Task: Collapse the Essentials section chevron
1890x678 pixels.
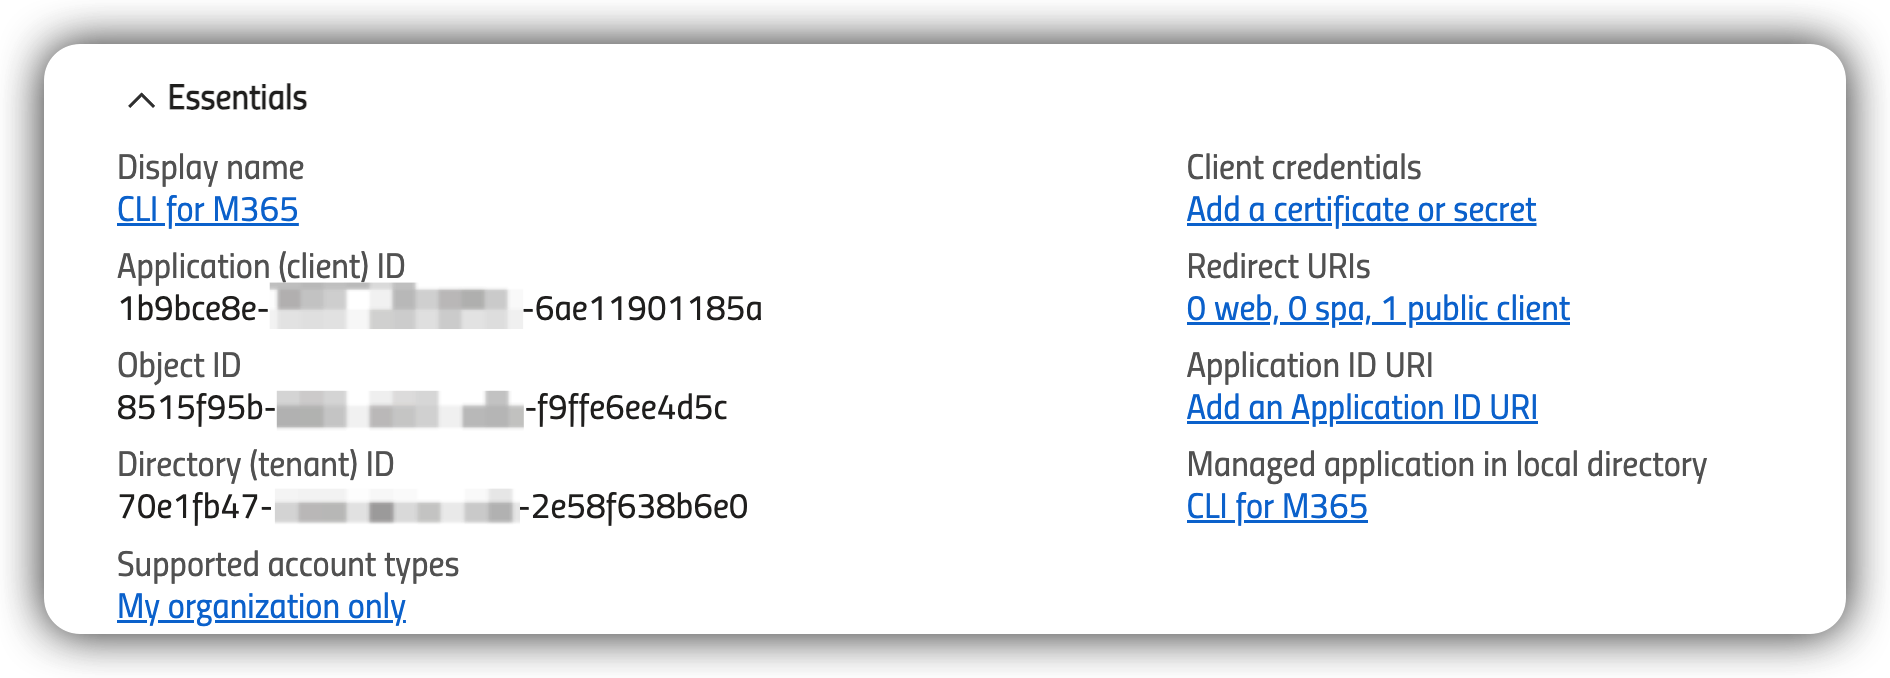Action: pos(141,100)
